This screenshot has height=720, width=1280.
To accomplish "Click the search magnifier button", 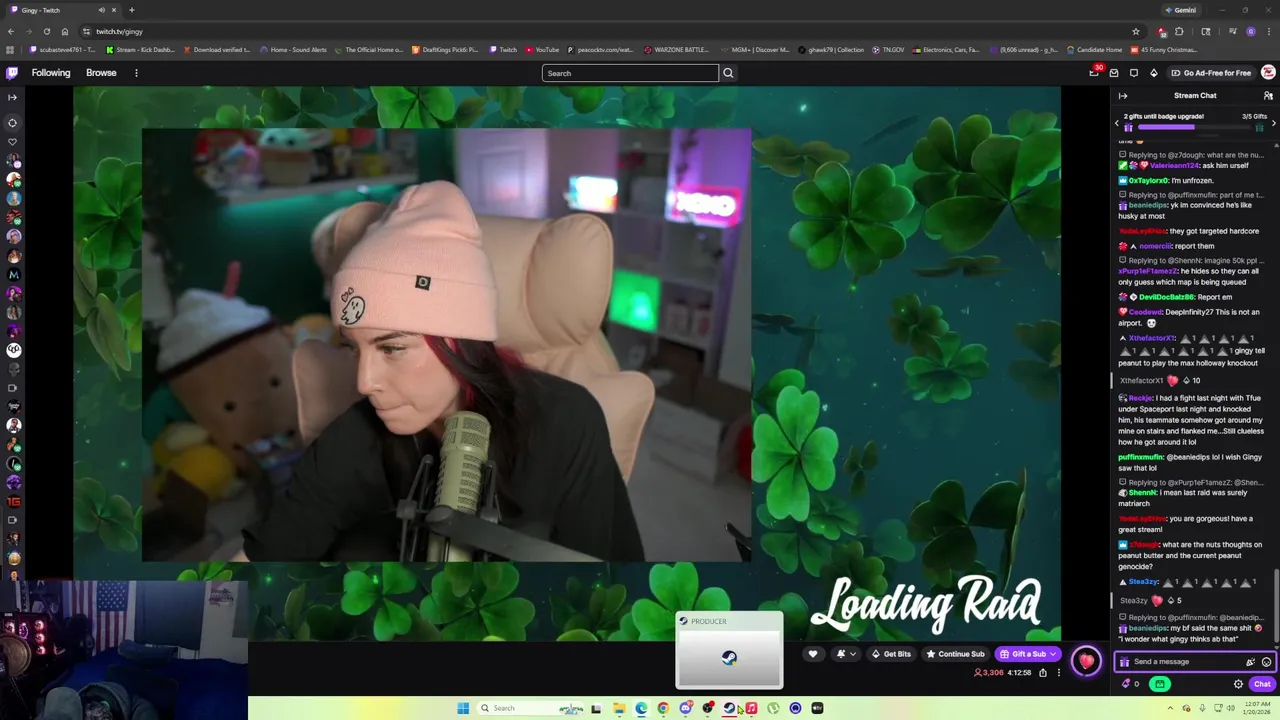I will [728, 73].
